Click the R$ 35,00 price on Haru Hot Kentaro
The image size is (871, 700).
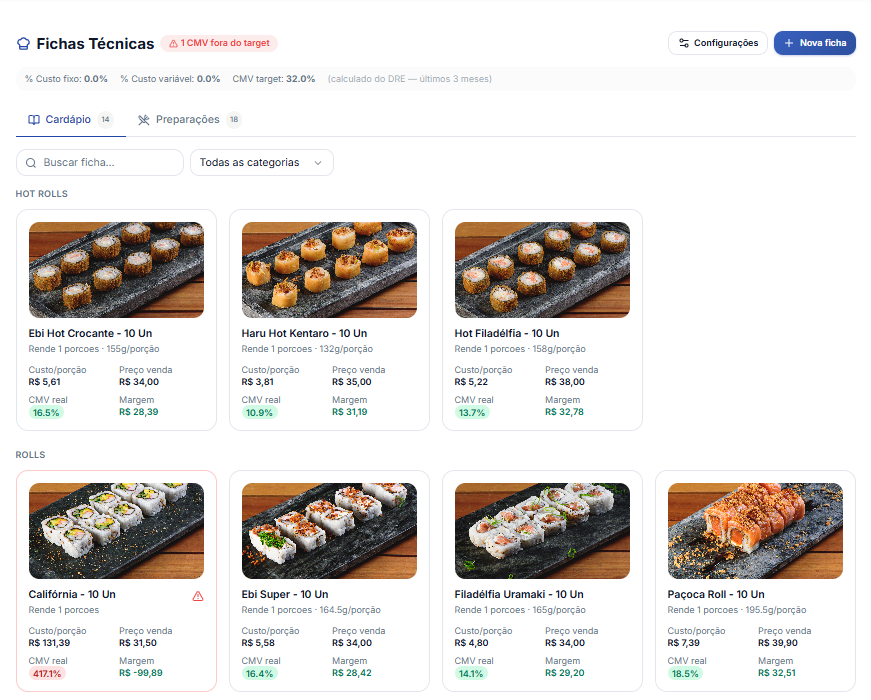(352, 382)
